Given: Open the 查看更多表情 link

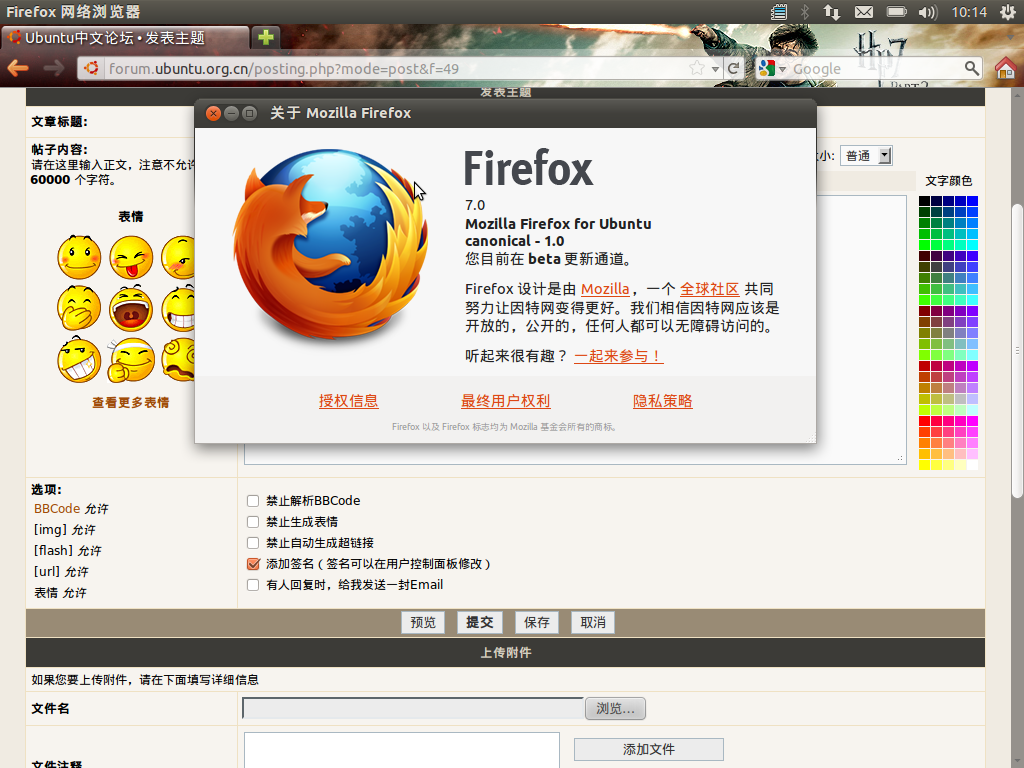Looking at the screenshot, I should (x=131, y=402).
